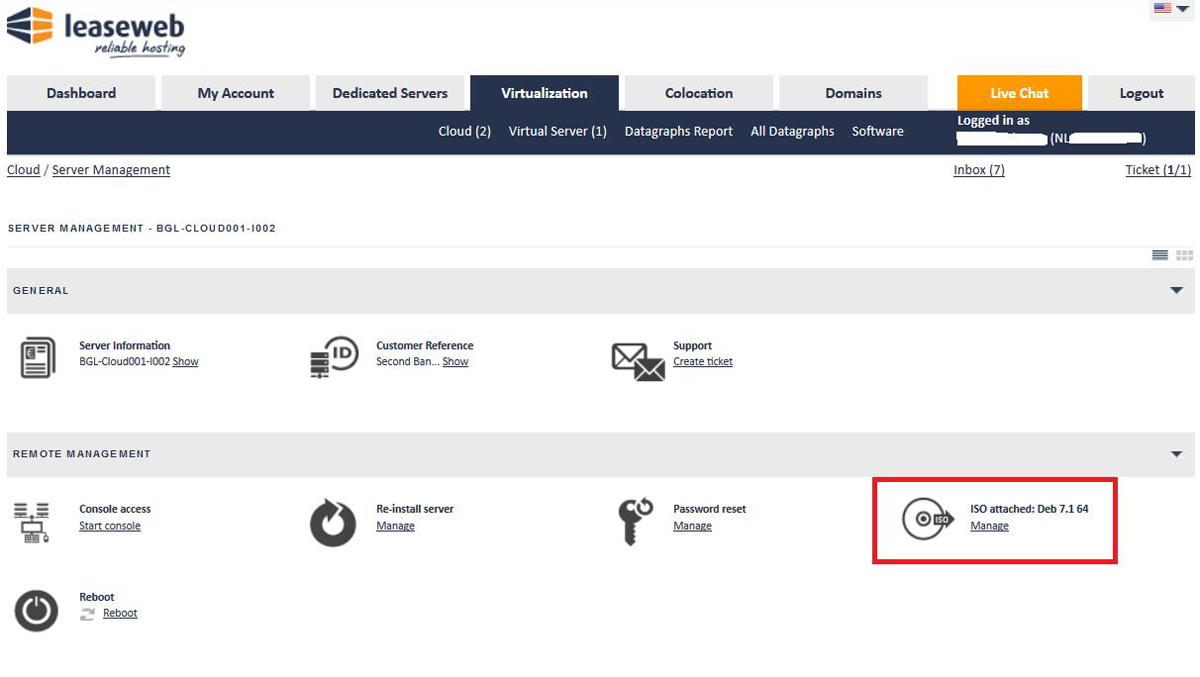Click the Reboot power icon

pos(36,609)
